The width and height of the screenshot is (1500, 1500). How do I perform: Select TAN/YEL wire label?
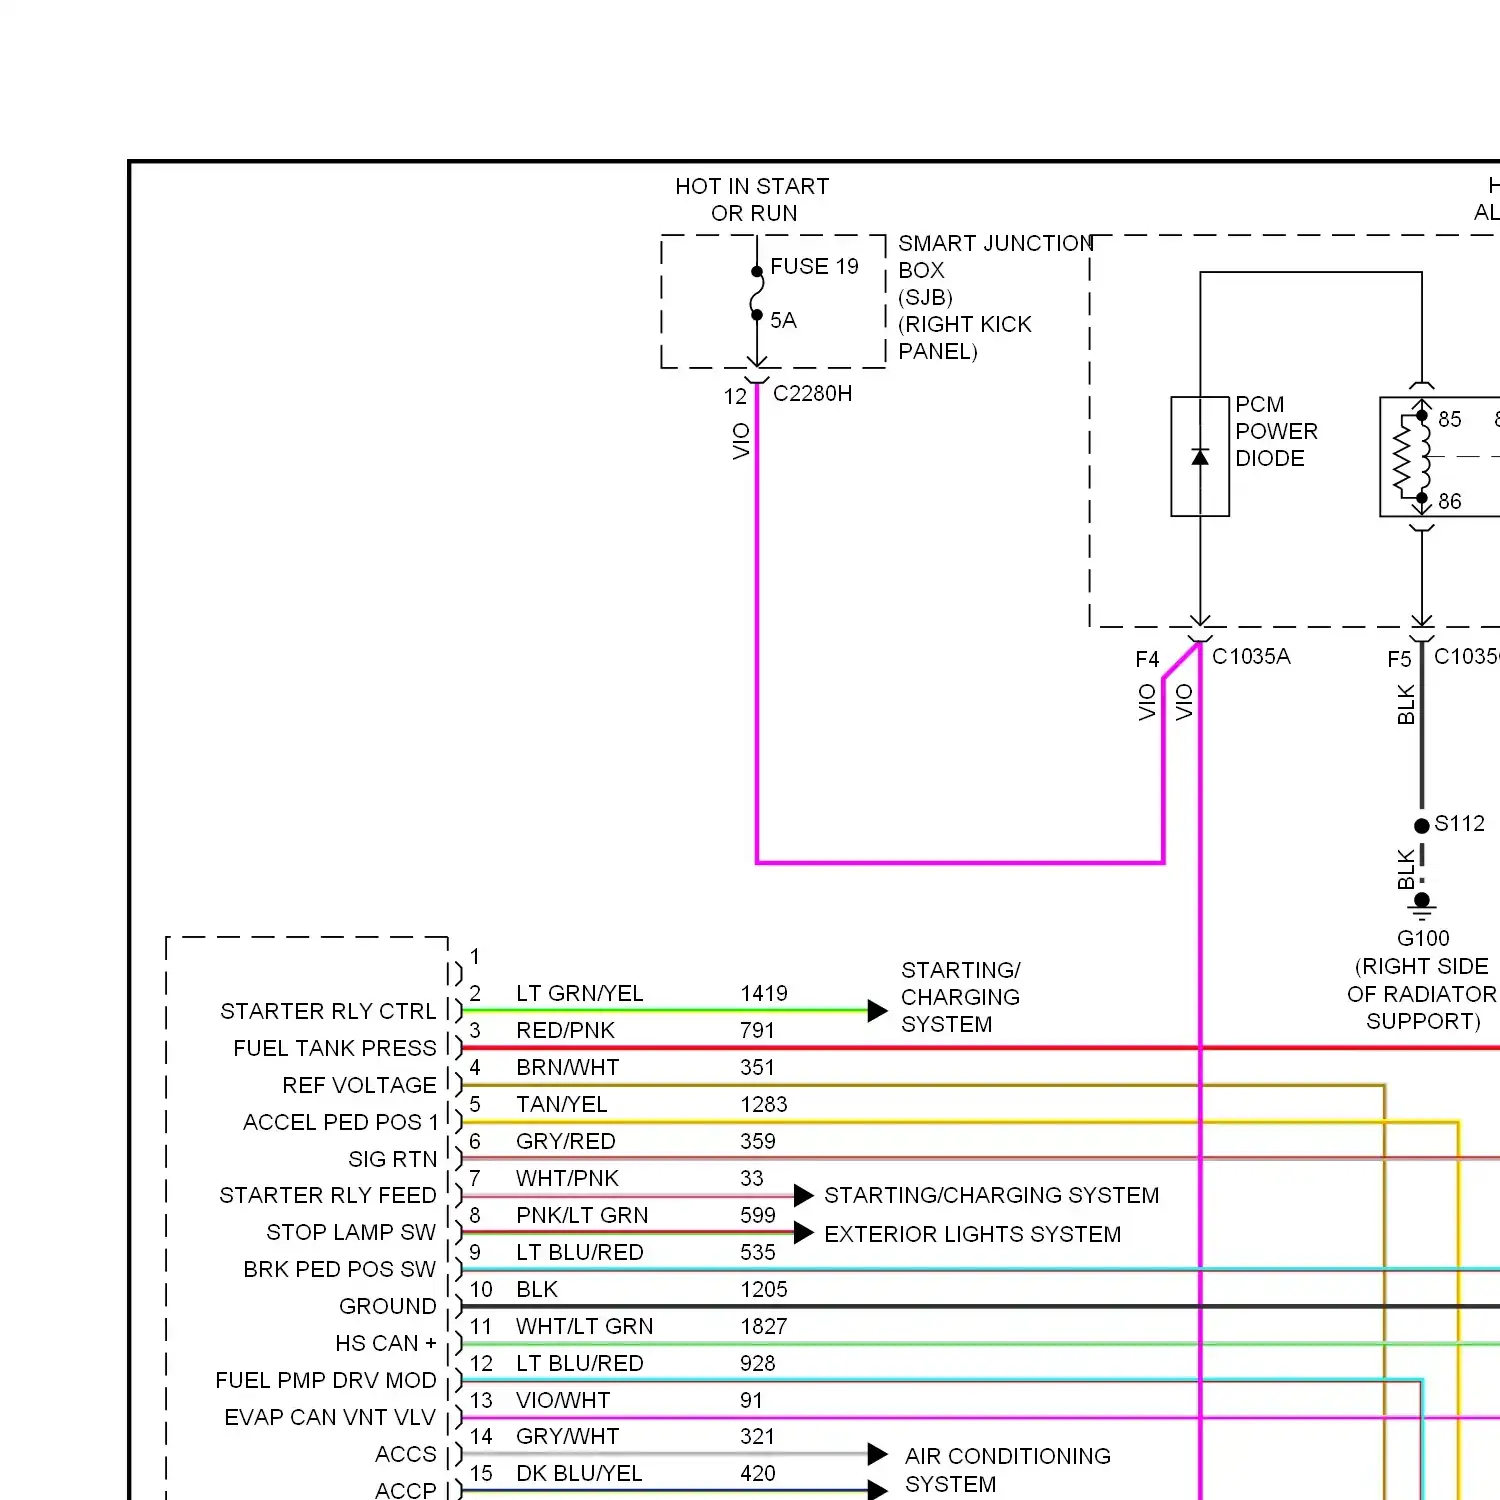coord(561,1105)
